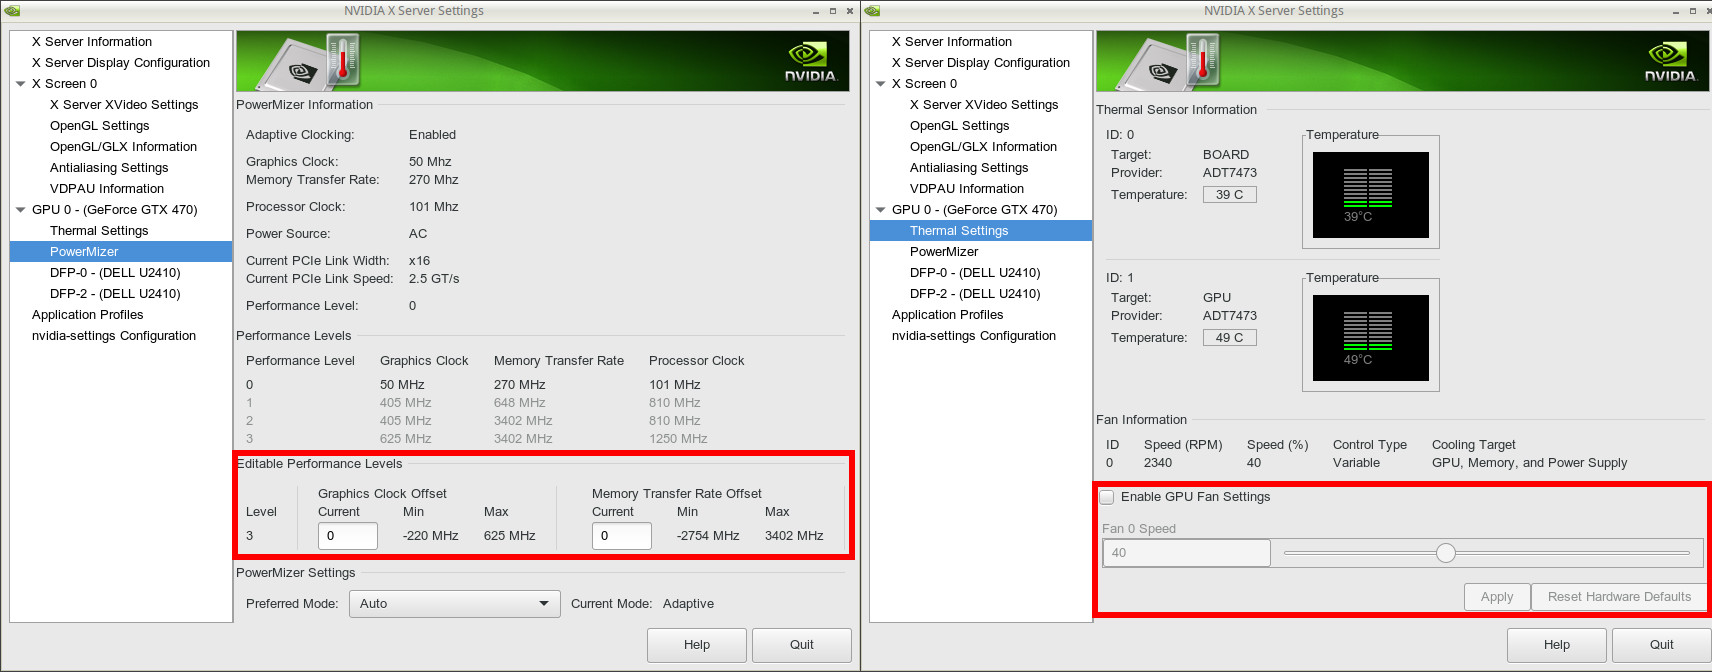Click the 49°C temperature gauge graphic

tap(1370, 338)
